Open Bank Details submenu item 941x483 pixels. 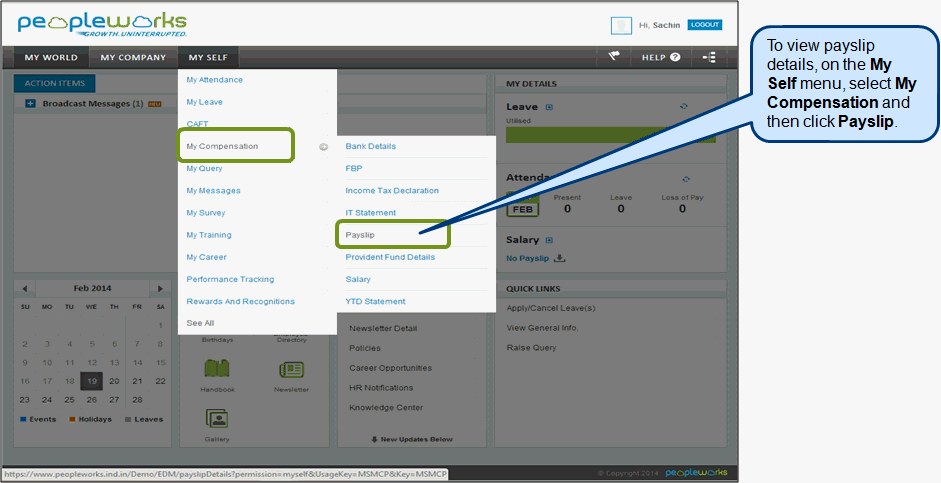tap(371, 146)
